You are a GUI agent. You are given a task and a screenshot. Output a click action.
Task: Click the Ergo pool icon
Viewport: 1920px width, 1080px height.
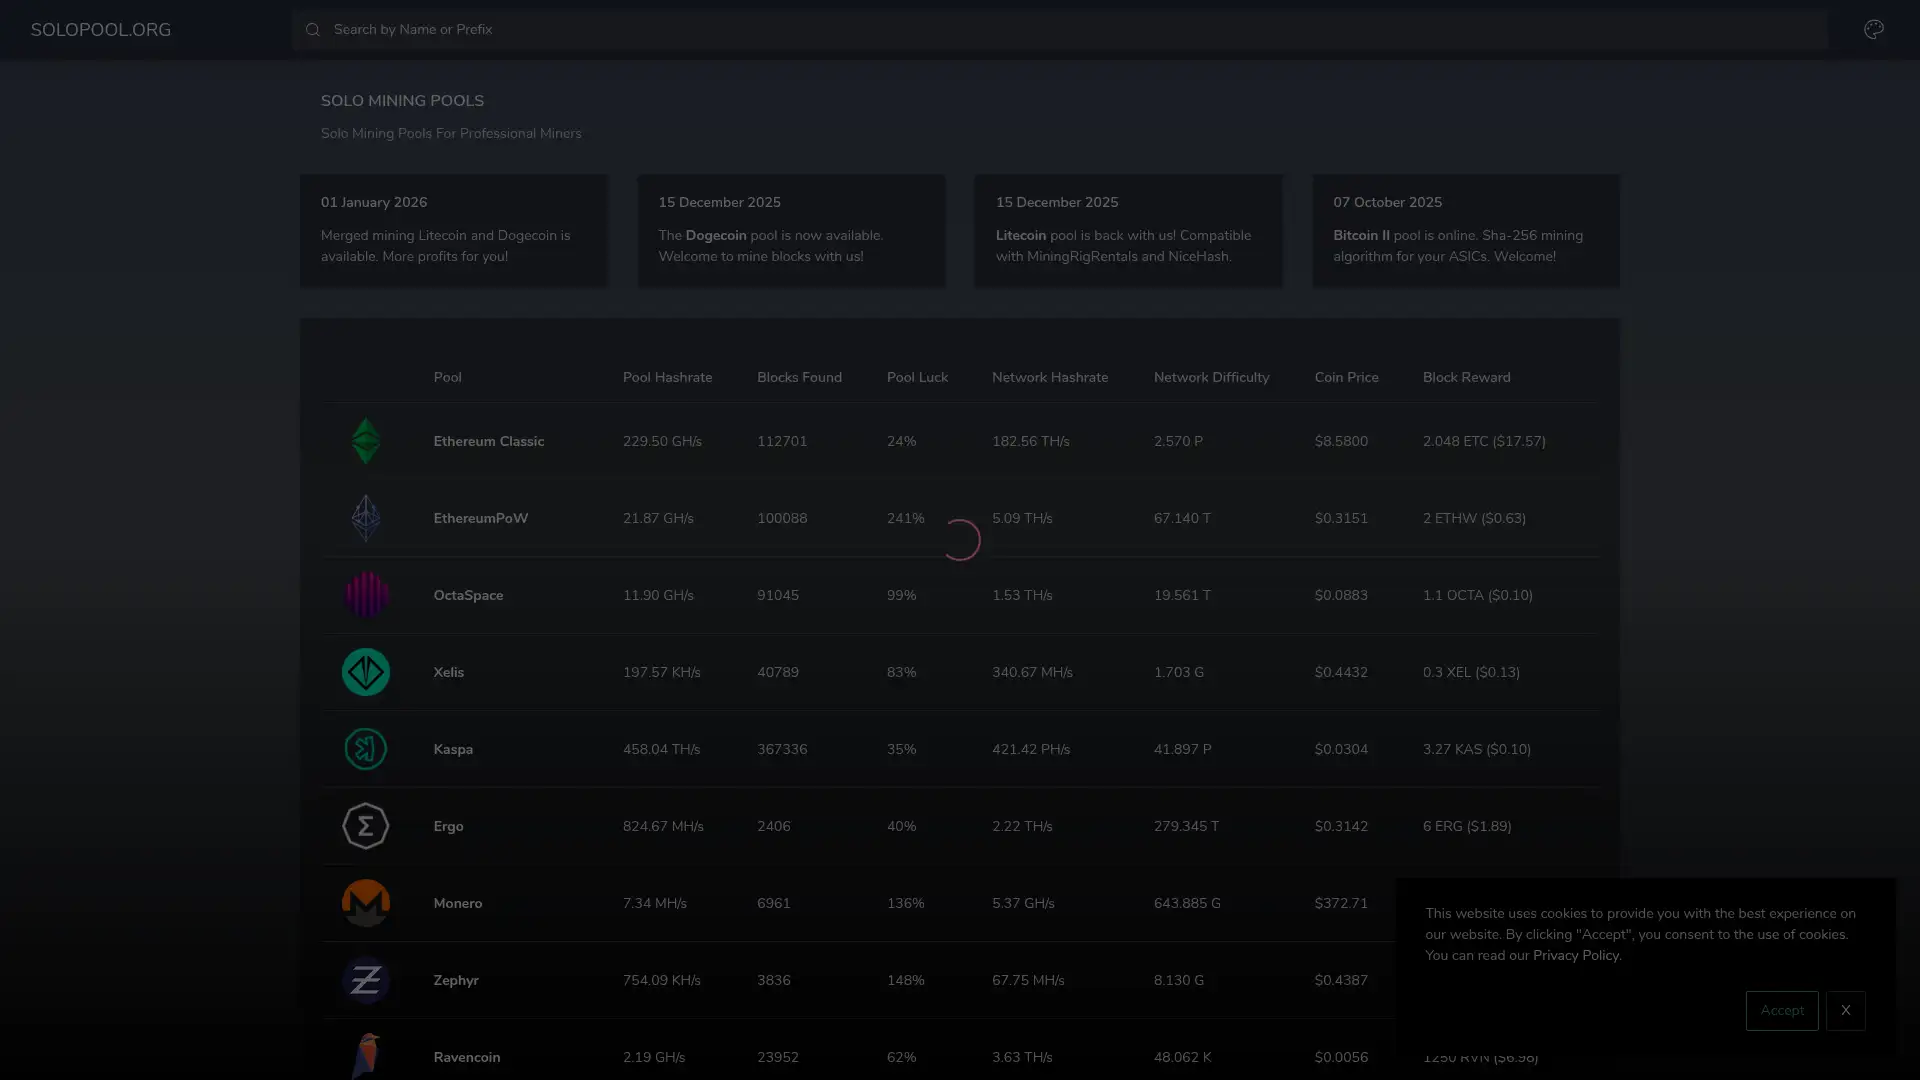pos(366,826)
